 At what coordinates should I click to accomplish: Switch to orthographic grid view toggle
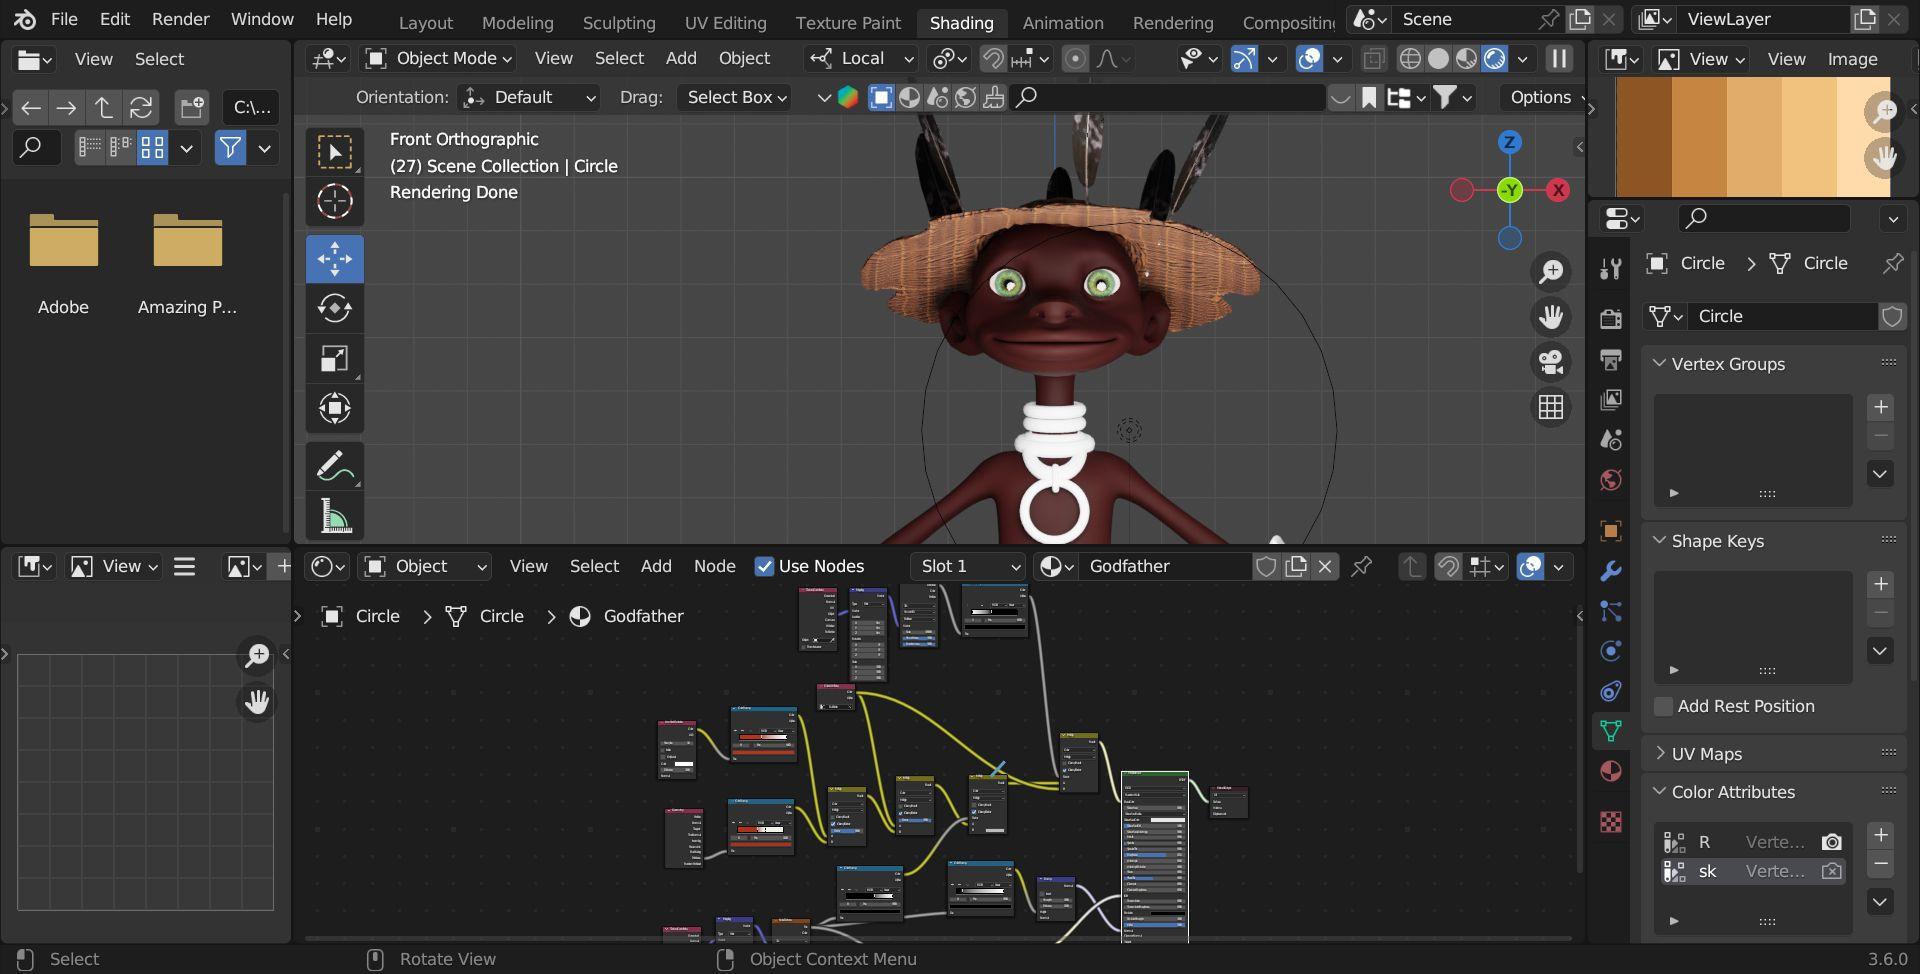pos(1551,407)
